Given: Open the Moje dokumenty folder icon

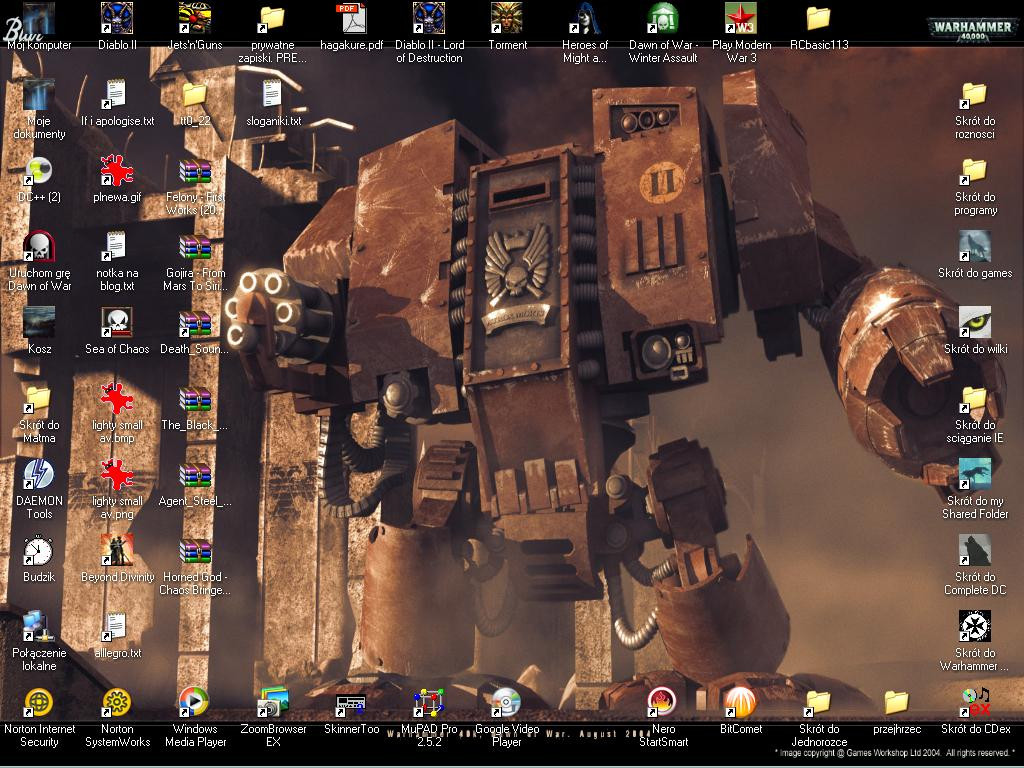Looking at the screenshot, I should (x=39, y=95).
